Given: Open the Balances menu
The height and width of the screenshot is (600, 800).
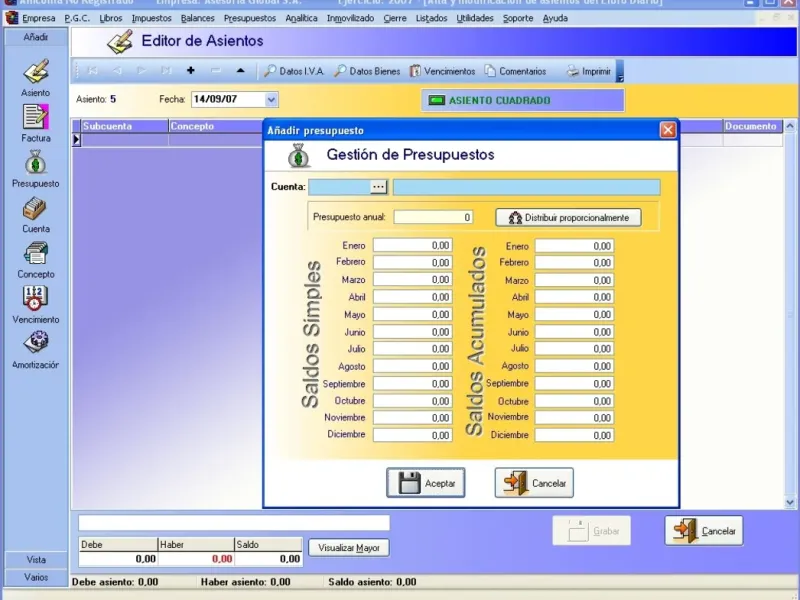Looking at the screenshot, I should pos(197,18).
